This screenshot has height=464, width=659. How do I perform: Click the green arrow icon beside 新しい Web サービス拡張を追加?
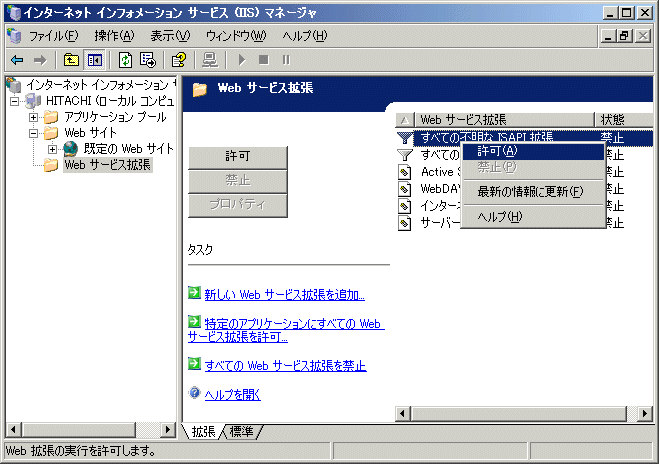[194, 293]
